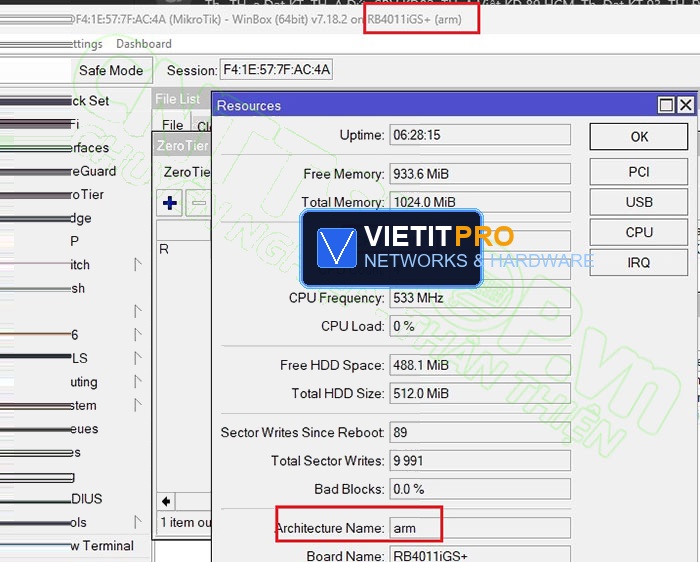This screenshot has height=562, width=700.
Task: Select the File tab in File List window
Action: coord(173,125)
